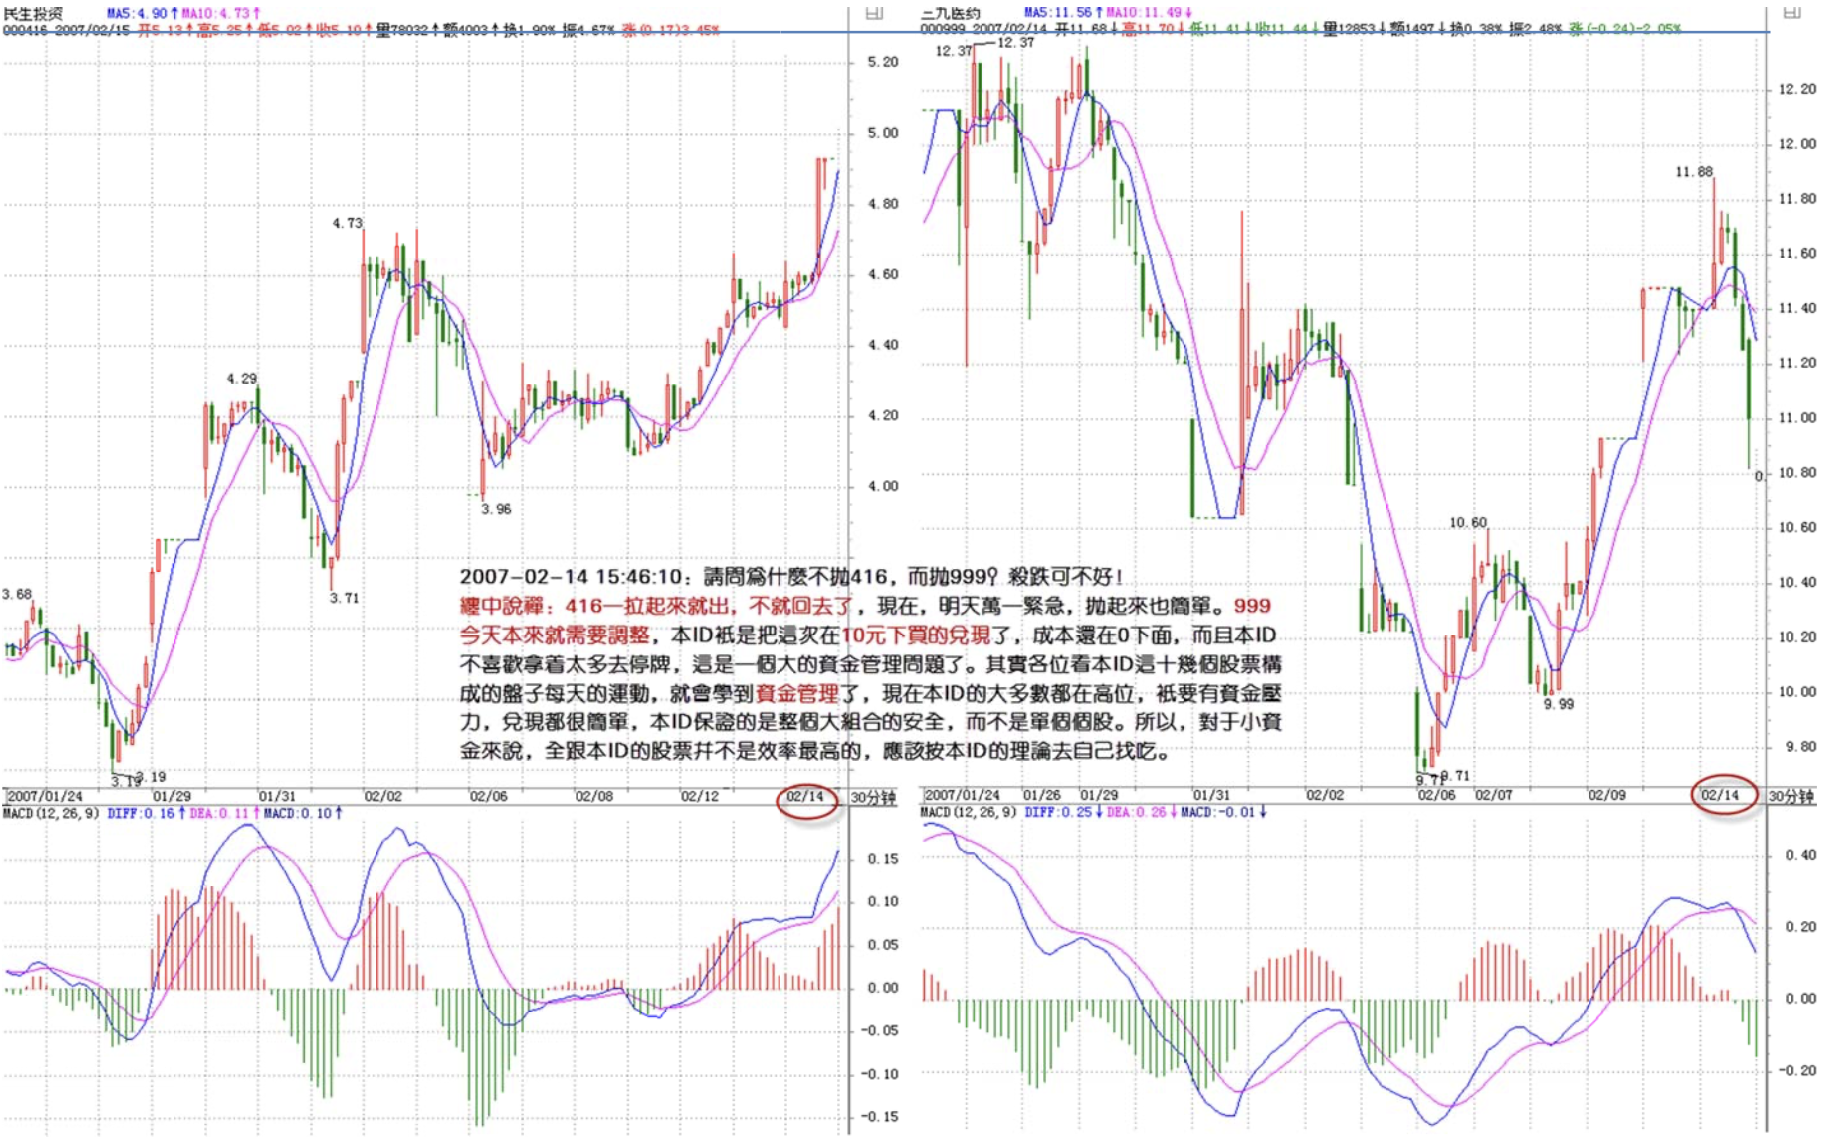Click the 民生投资 stock name label
Viewport: 1824px width, 1140px height.
tap(33, 13)
